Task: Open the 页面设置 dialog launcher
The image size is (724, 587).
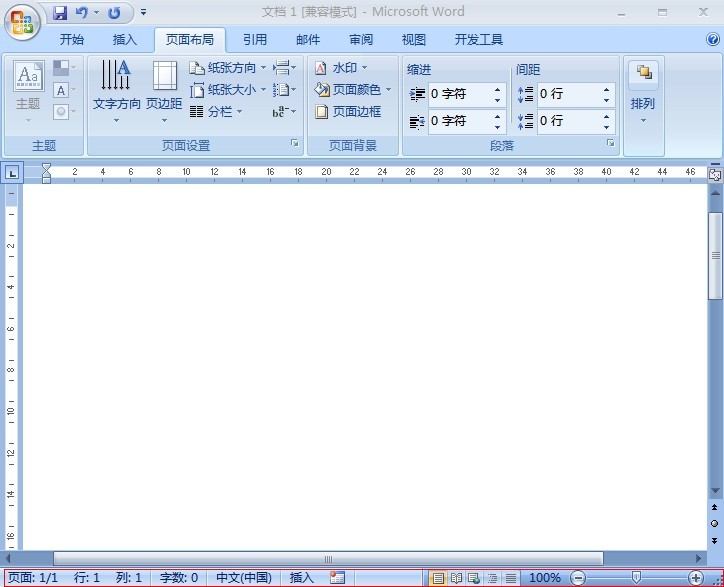Action: pos(295,144)
